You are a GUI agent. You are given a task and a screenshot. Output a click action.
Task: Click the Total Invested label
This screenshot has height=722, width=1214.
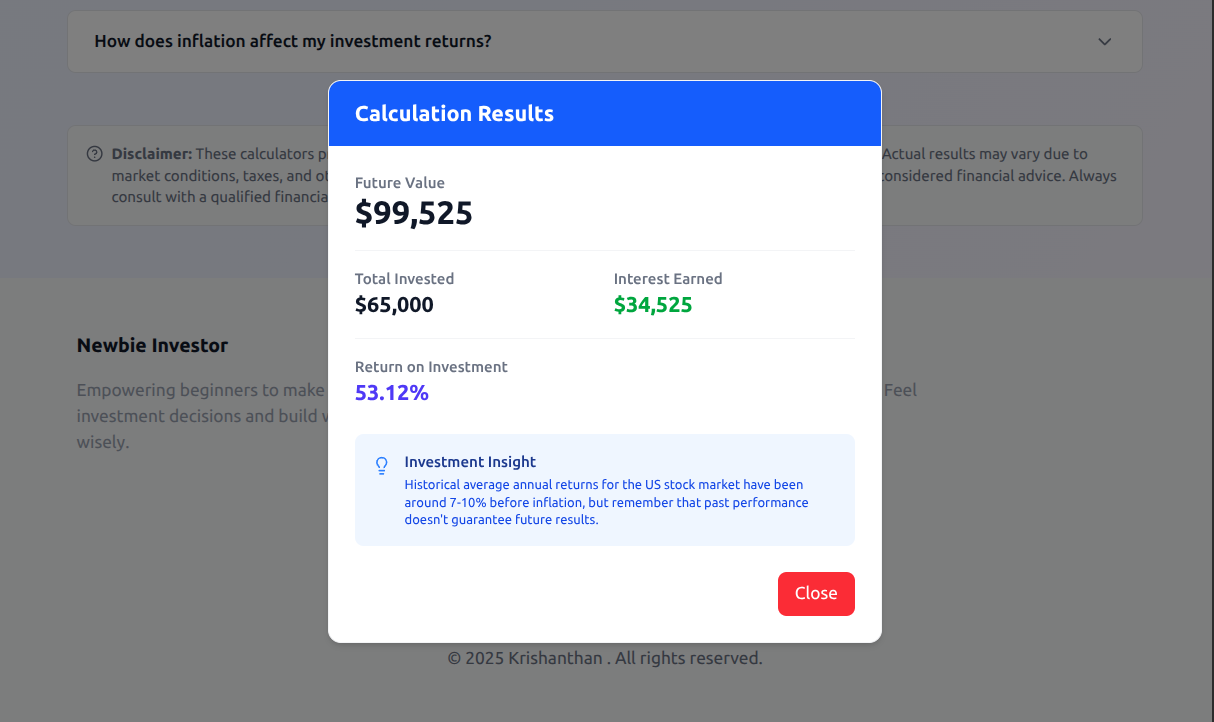tap(404, 279)
